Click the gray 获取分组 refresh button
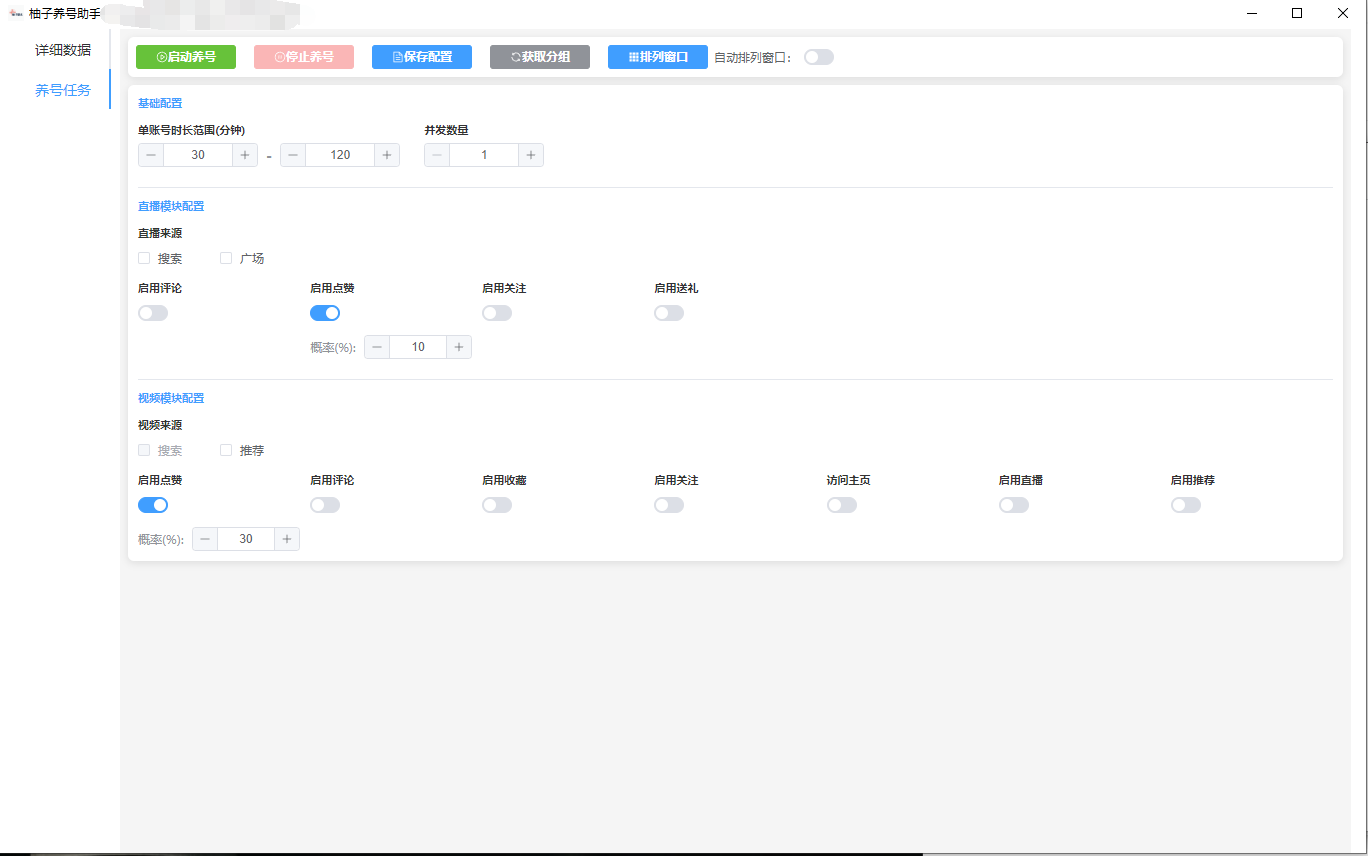The height and width of the screenshot is (856, 1368). 540,57
